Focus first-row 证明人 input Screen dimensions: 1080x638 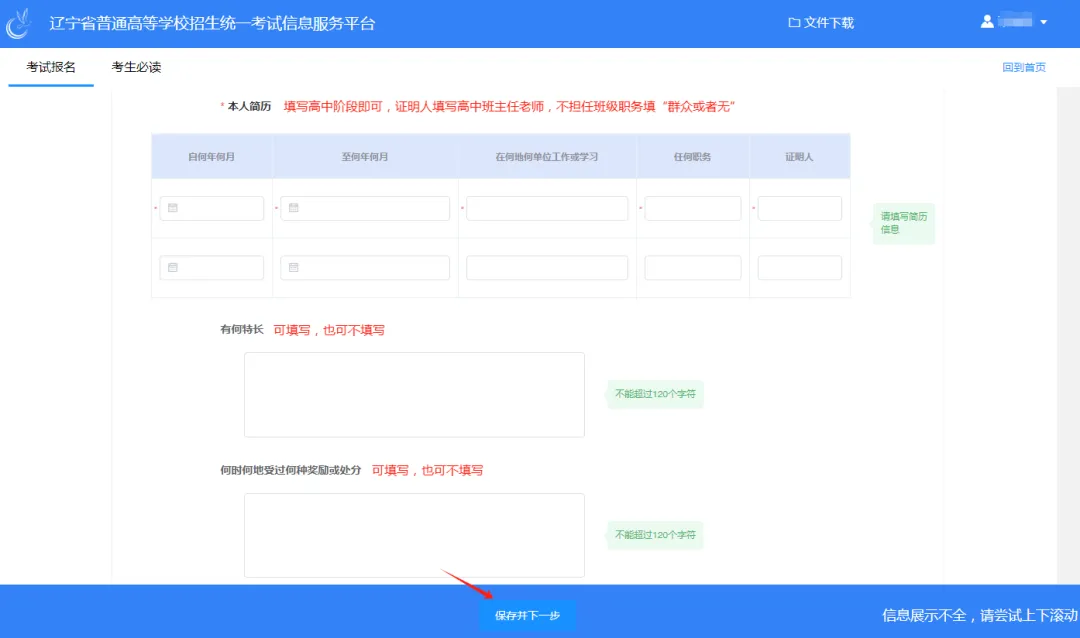800,208
